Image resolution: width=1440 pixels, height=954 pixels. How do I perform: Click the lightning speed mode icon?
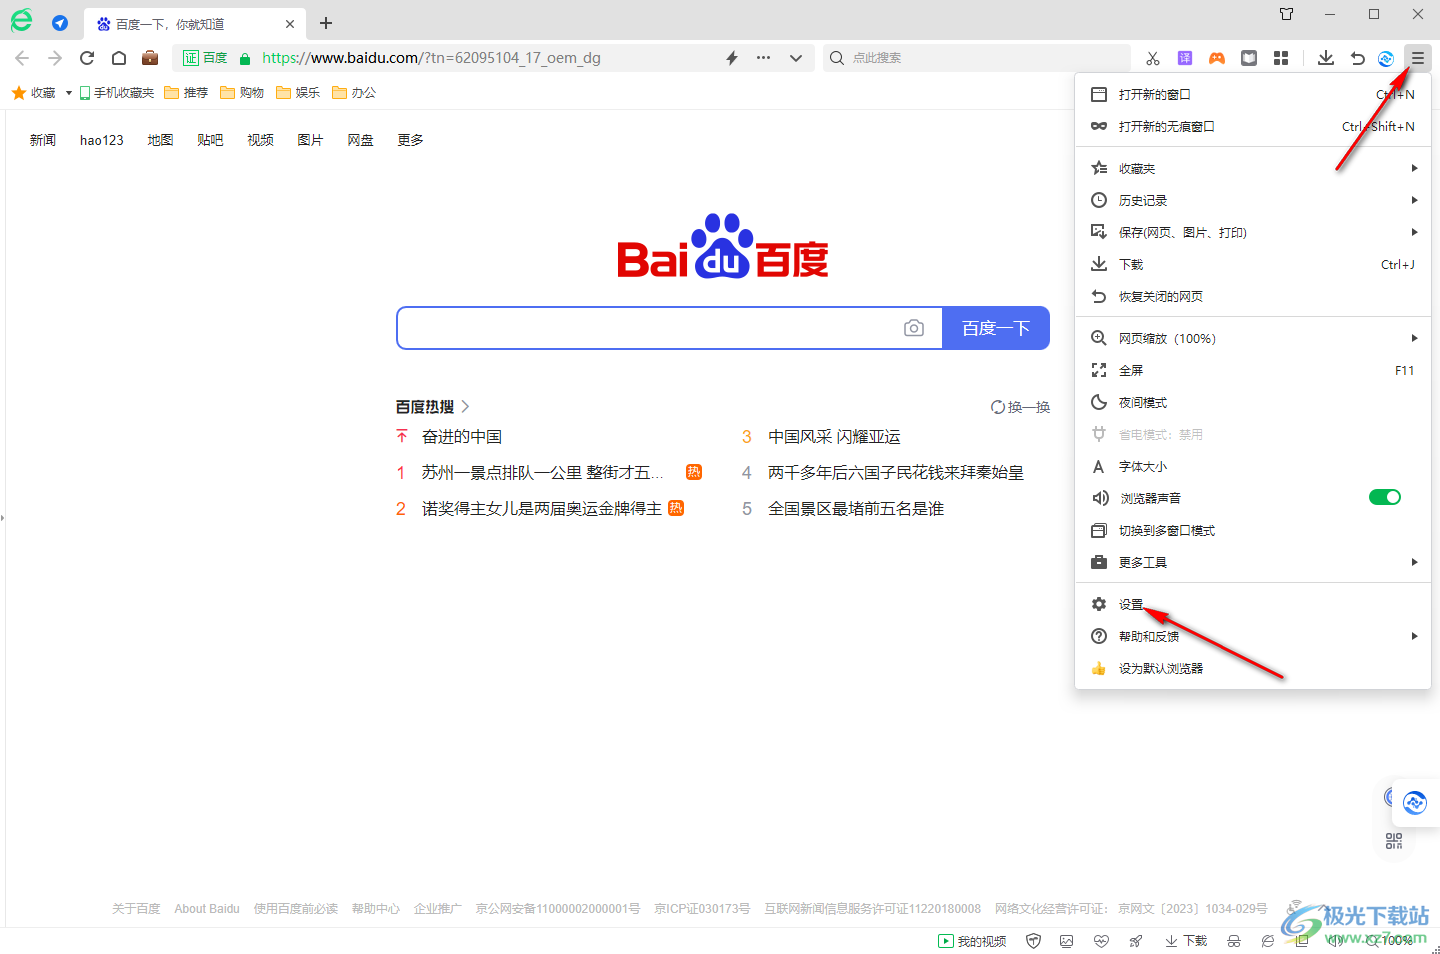coord(732,58)
